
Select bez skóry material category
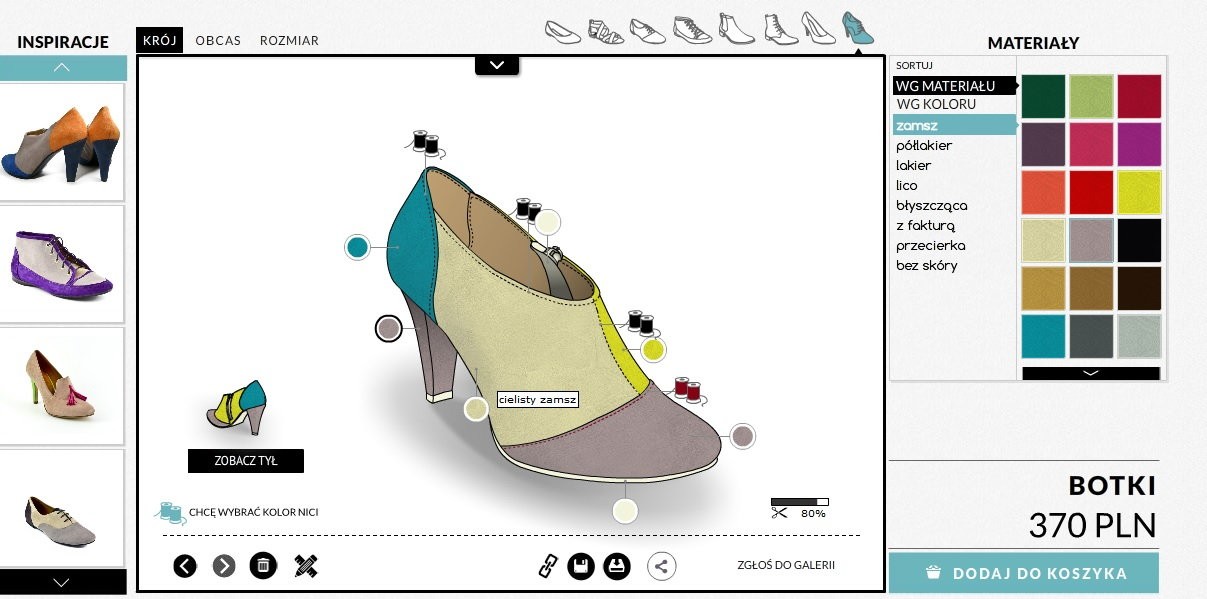pyautogui.click(x=926, y=265)
